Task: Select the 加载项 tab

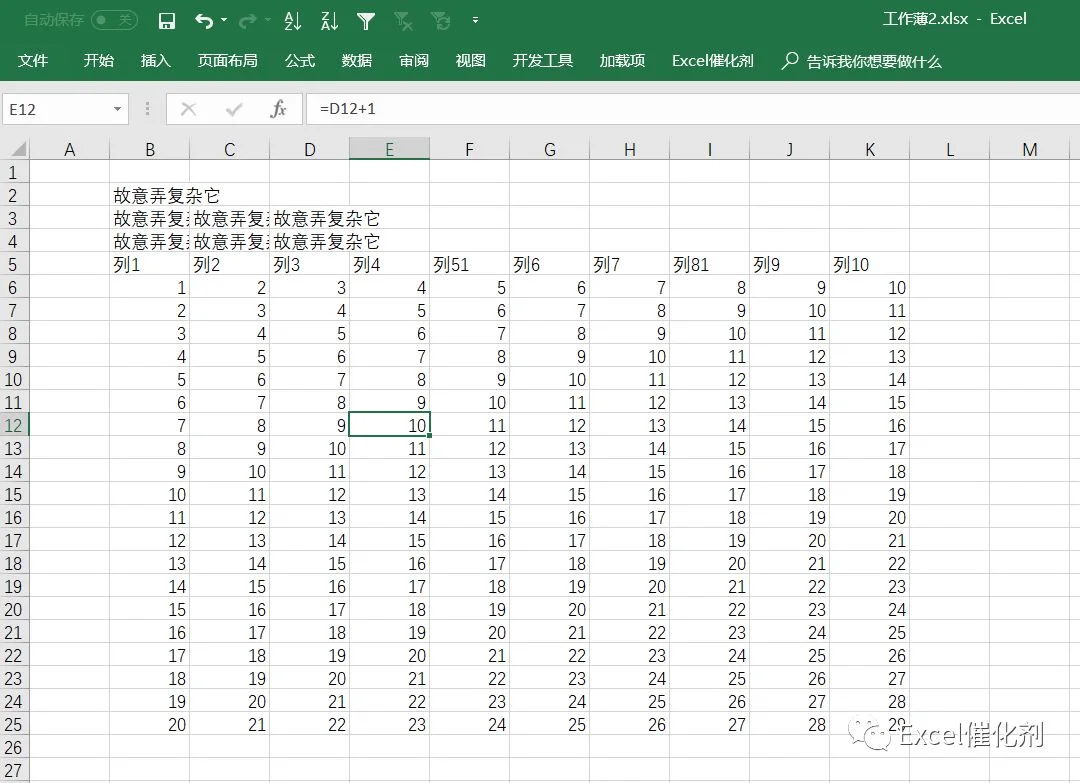Action: pyautogui.click(x=623, y=61)
